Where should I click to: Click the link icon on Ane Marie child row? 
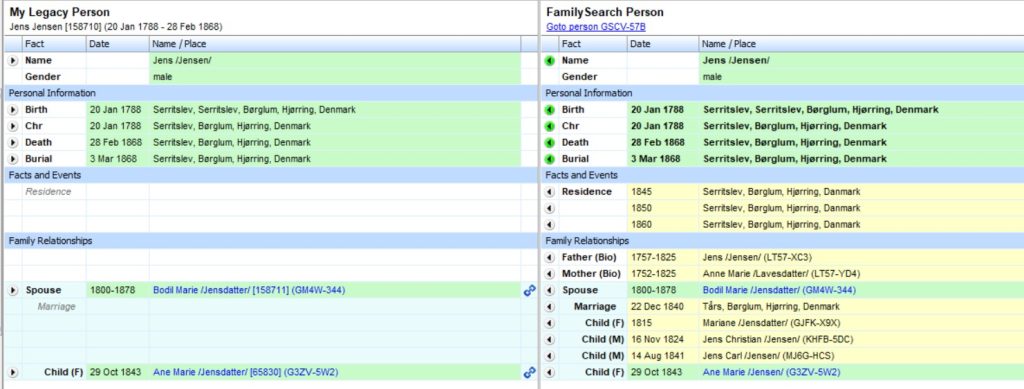(529, 372)
